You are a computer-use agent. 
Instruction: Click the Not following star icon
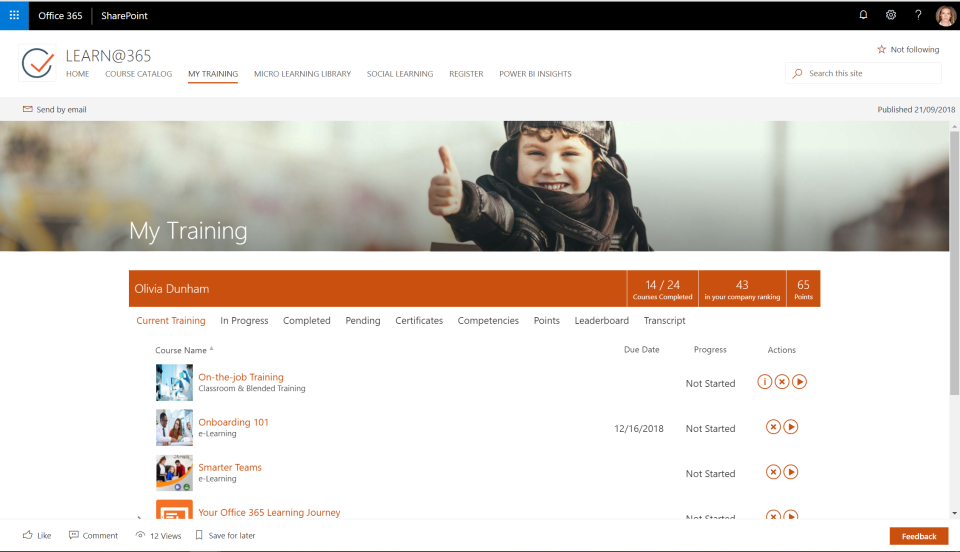click(882, 50)
